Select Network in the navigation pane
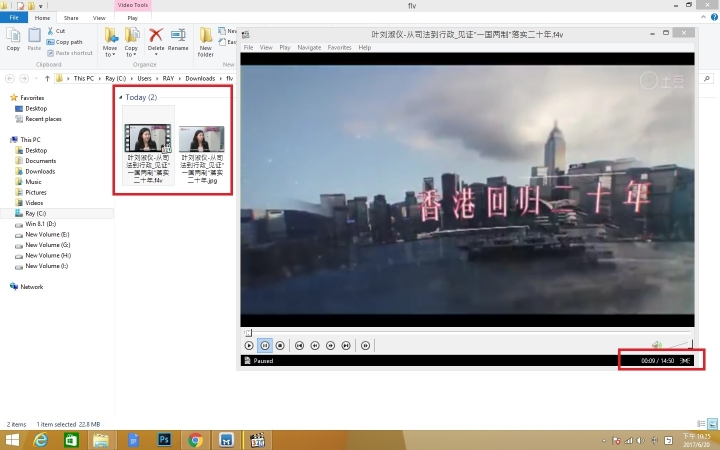The image size is (720, 450). [32, 287]
